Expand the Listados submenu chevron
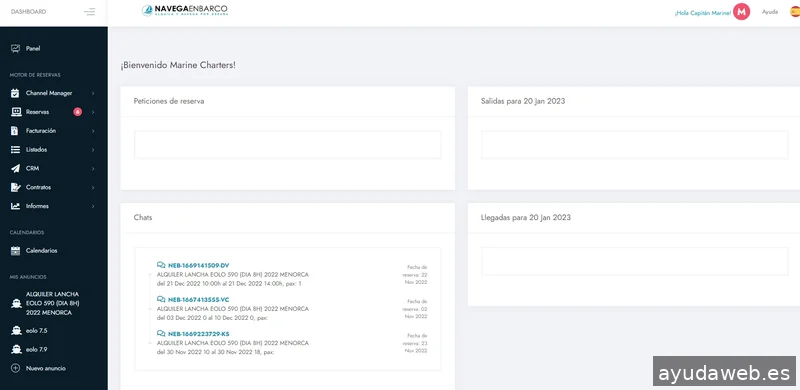 click(93, 150)
